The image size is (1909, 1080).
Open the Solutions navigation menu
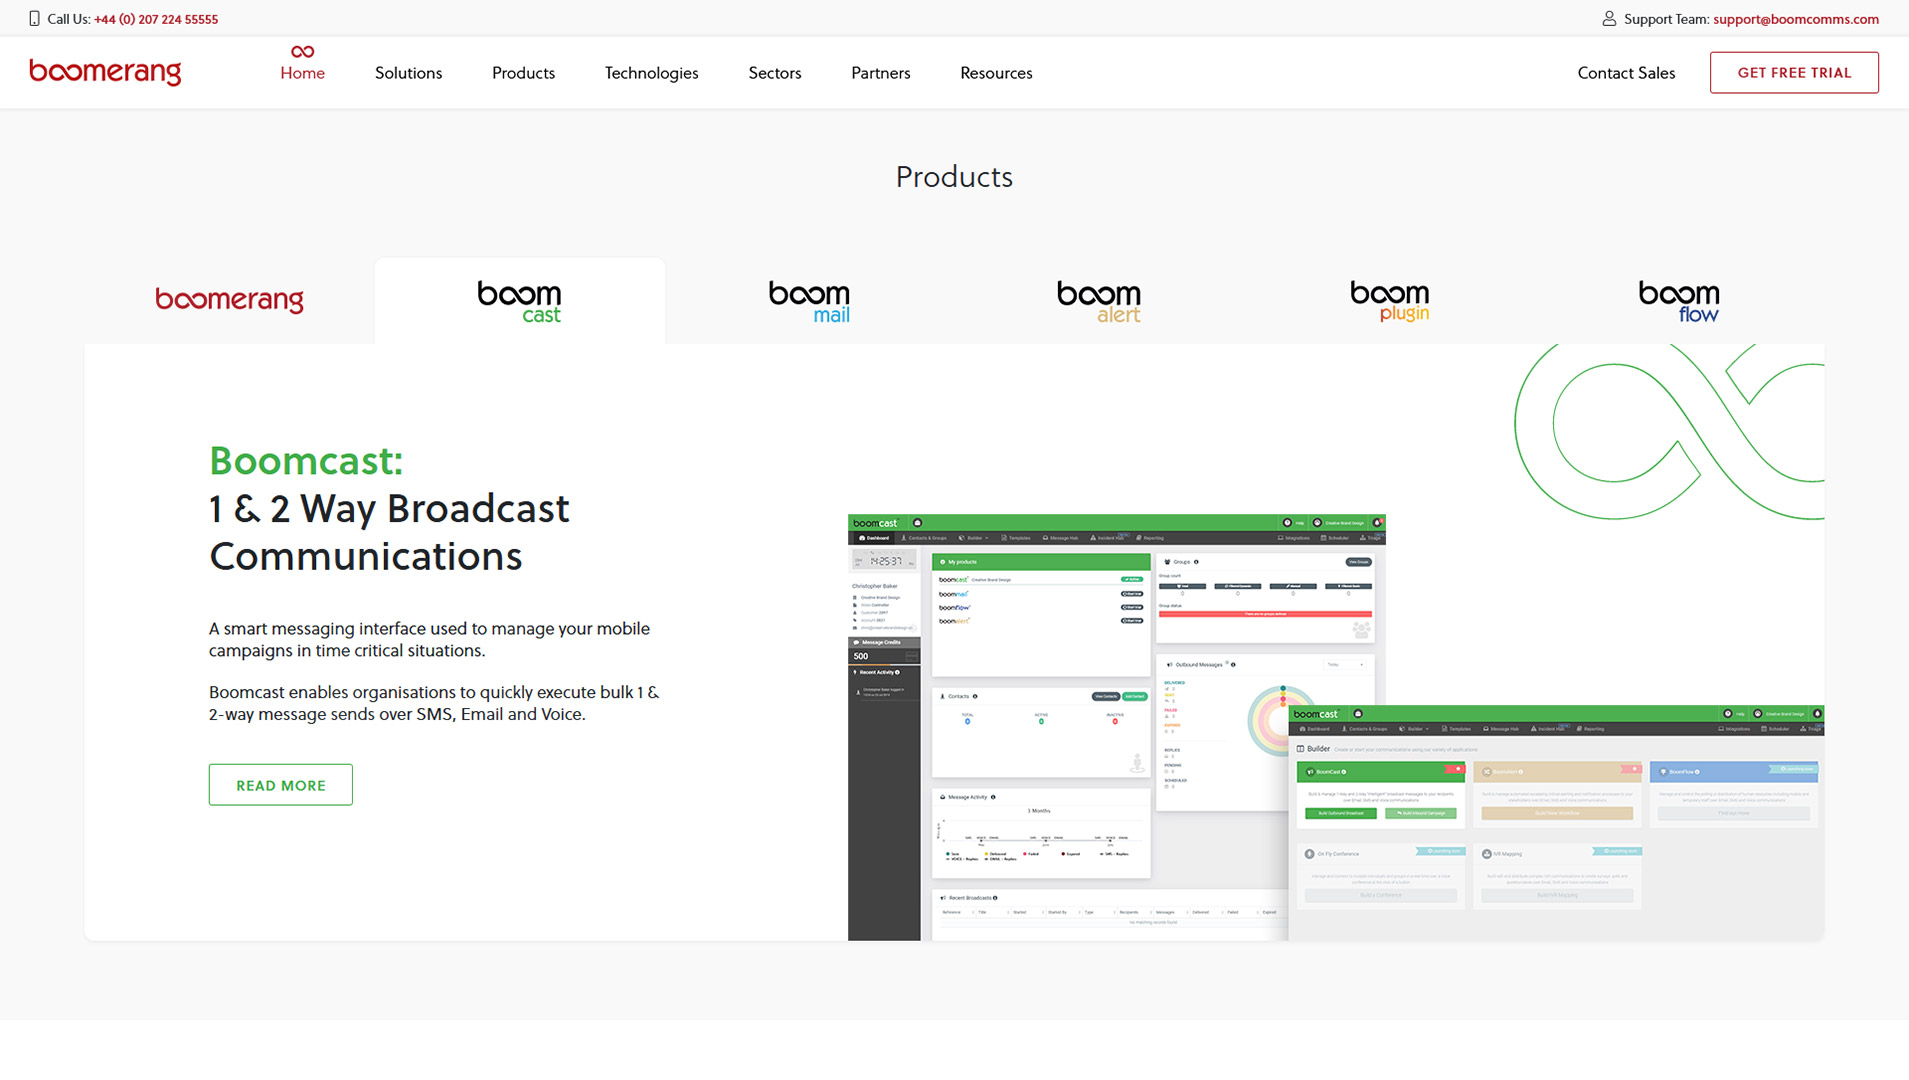pyautogui.click(x=408, y=73)
